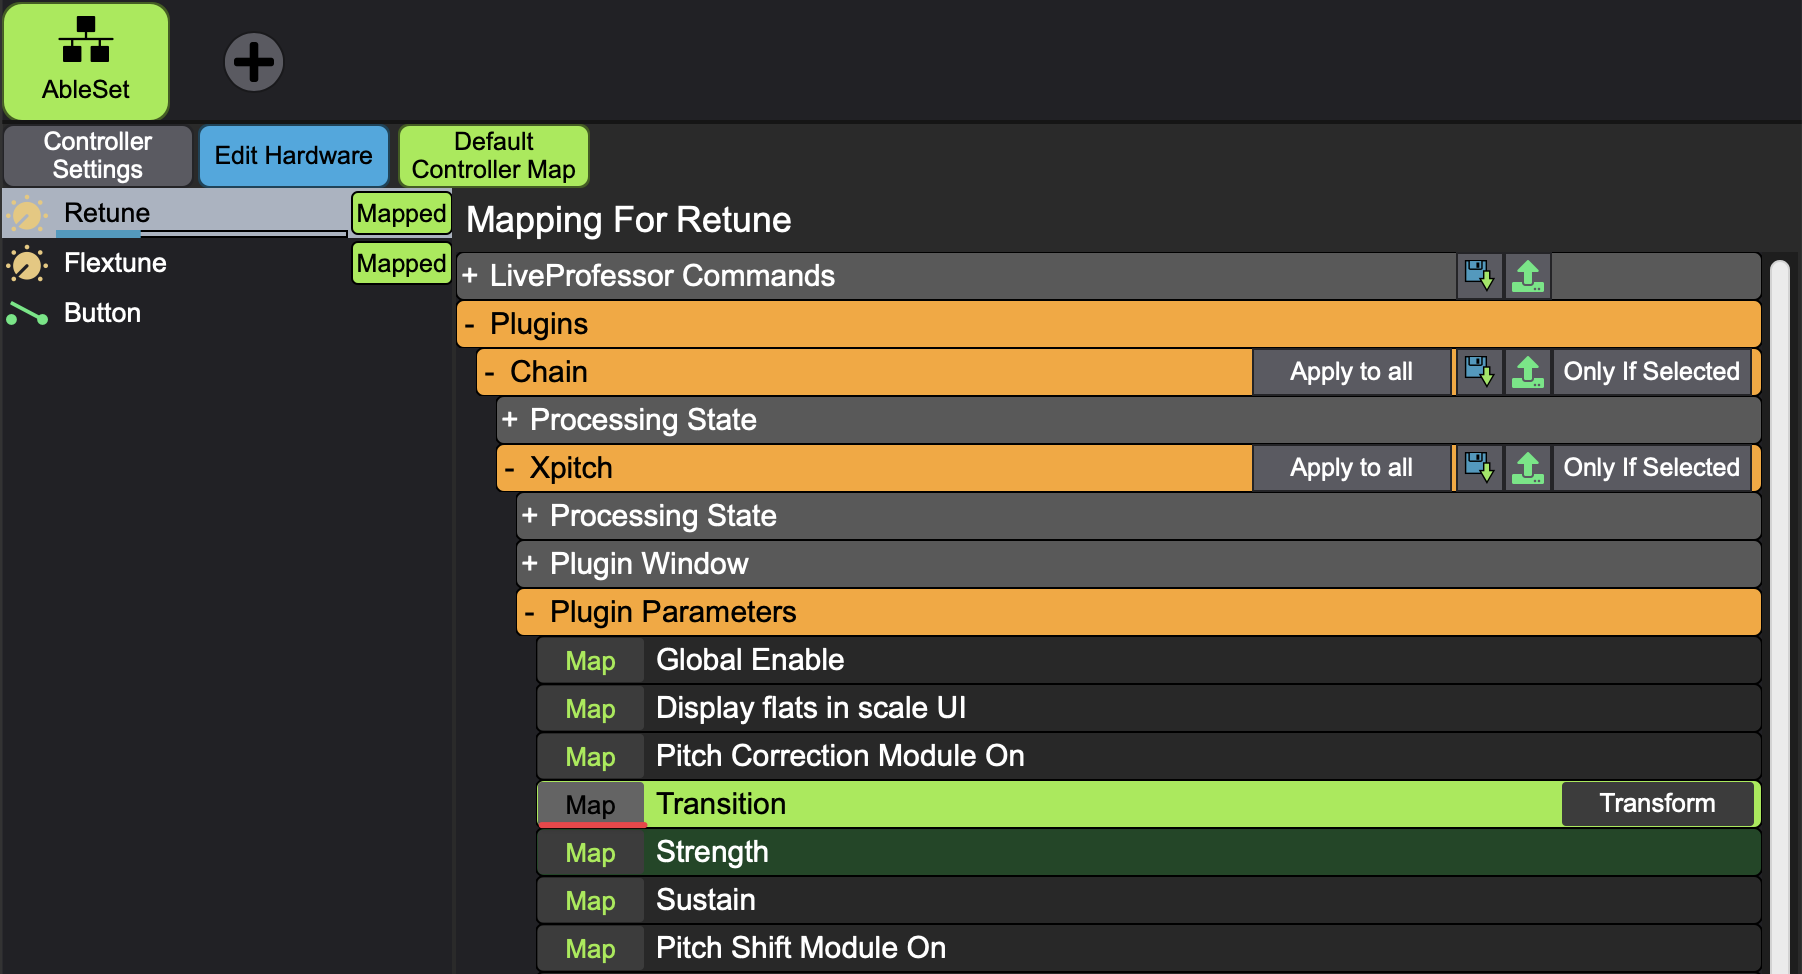Click save icon in Xpitch row
Viewport: 1802px width, 974px height.
[1478, 467]
